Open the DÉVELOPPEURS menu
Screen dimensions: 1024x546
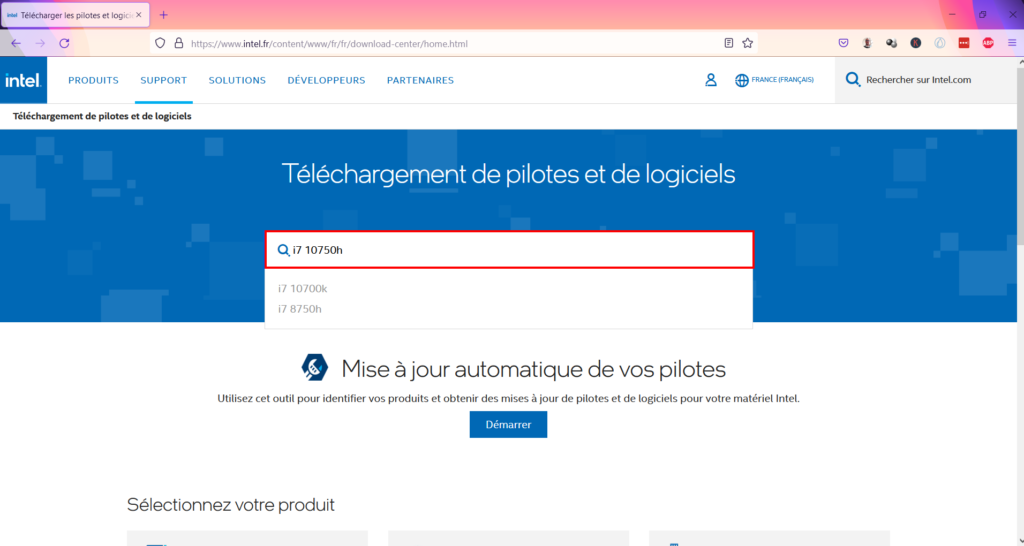327,80
